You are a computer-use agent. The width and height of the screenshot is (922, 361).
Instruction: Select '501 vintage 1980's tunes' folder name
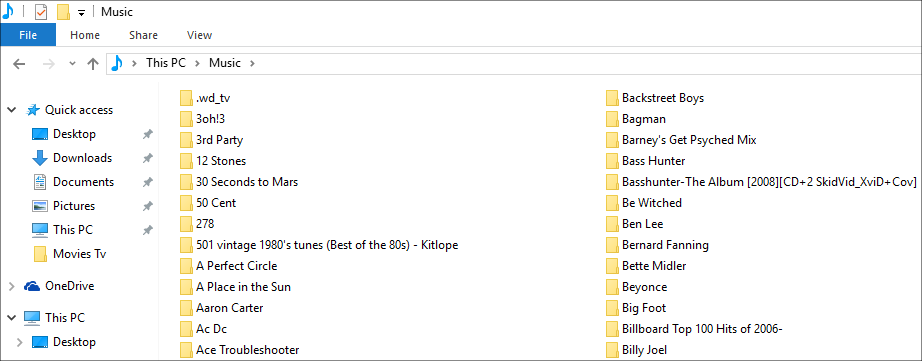tap(327, 245)
